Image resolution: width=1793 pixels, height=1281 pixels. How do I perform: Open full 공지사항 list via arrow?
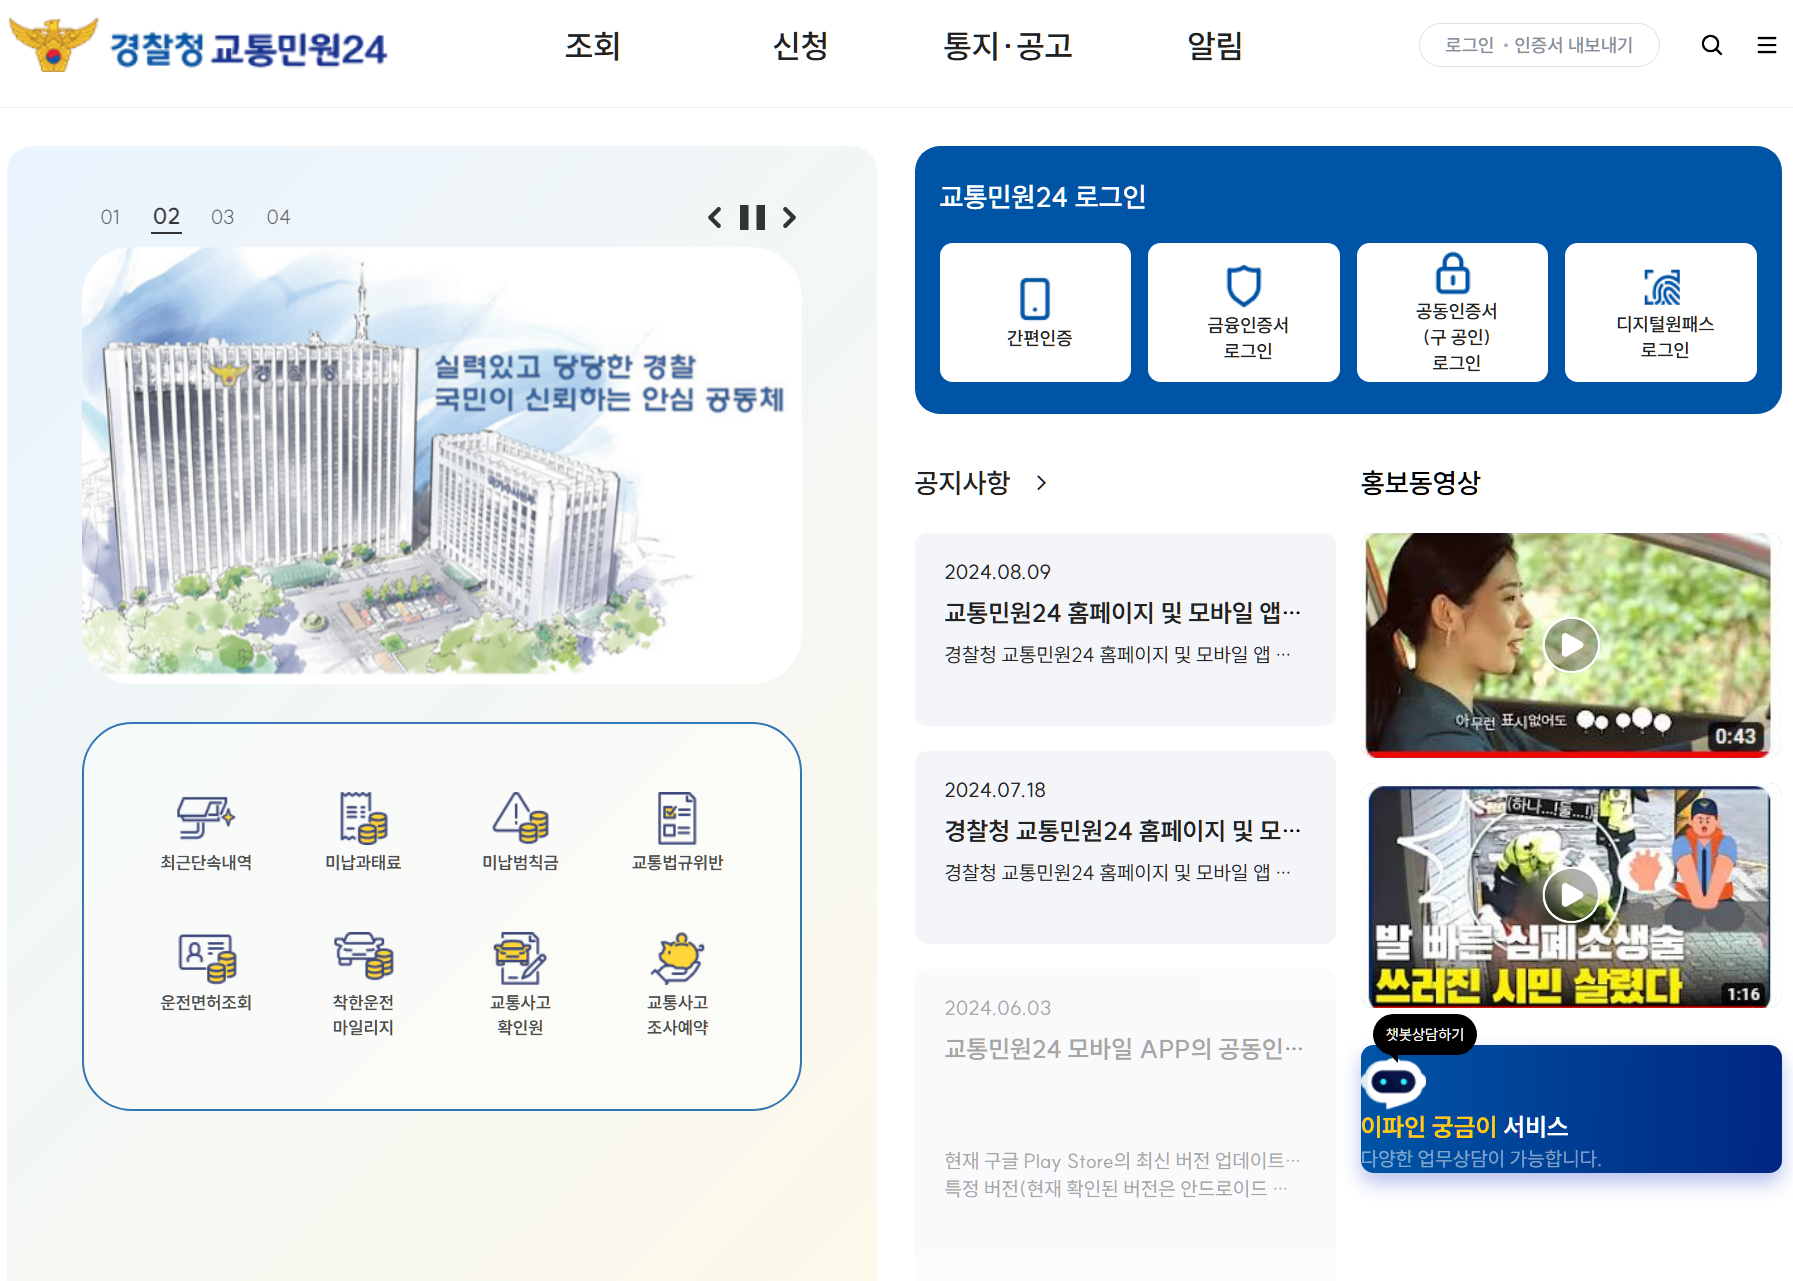click(1042, 483)
